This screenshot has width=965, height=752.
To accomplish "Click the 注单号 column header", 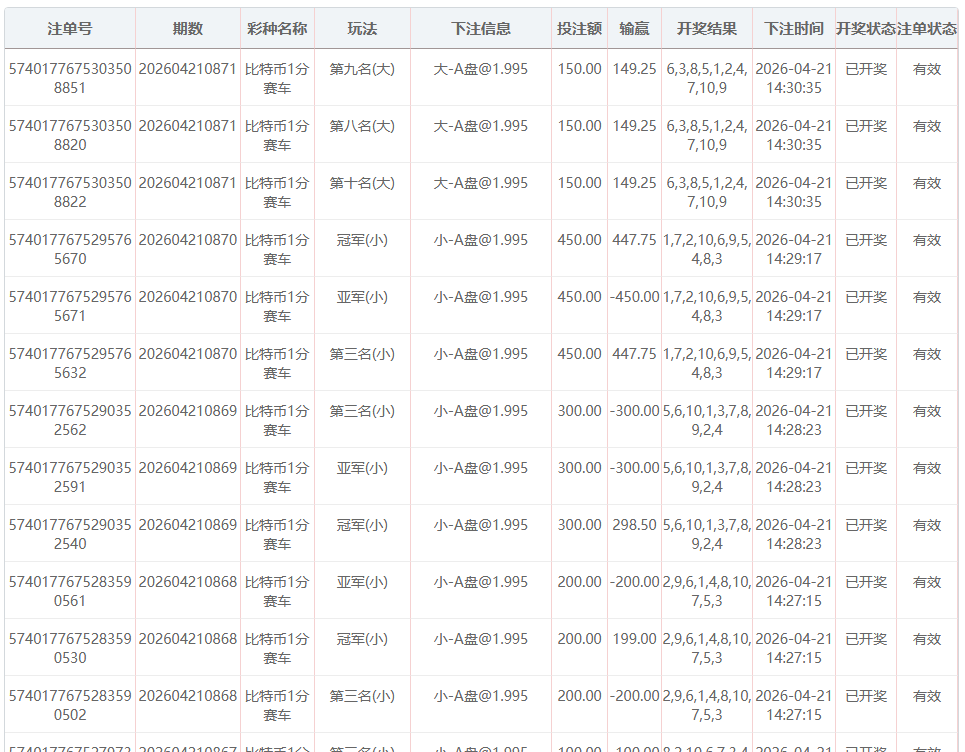I will 69,29.
